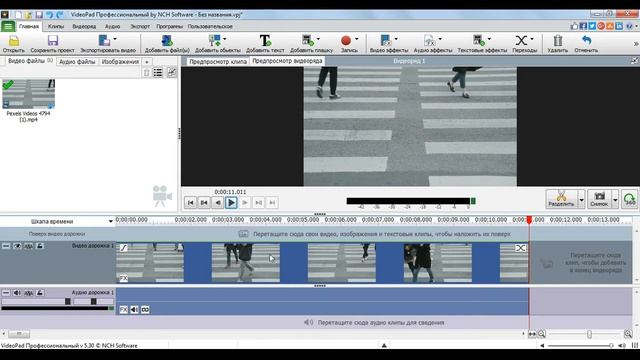The image size is (640, 360).
Task: Click the Разделить scissors button
Action: click(x=561, y=199)
